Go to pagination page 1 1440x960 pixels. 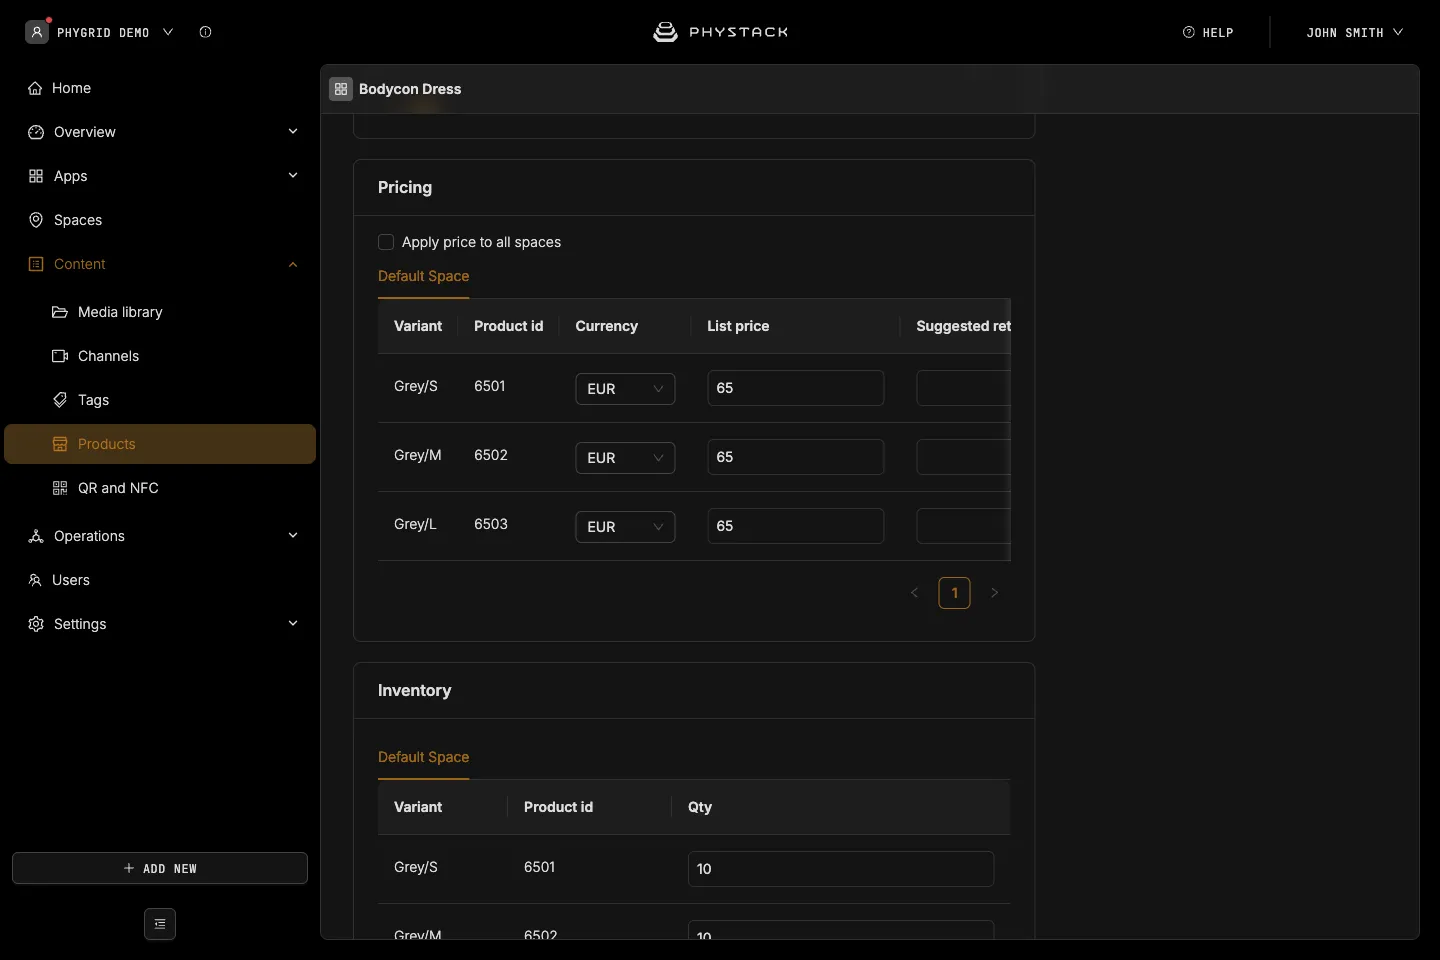coord(954,593)
